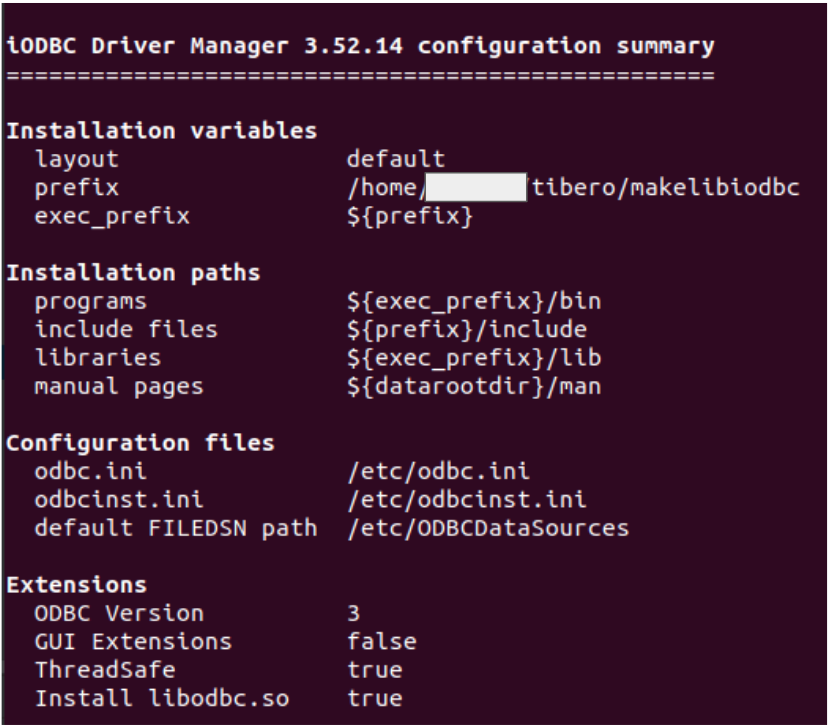Click the 'manual pages' label
The image size is (830, 727).
coord(119,387)
